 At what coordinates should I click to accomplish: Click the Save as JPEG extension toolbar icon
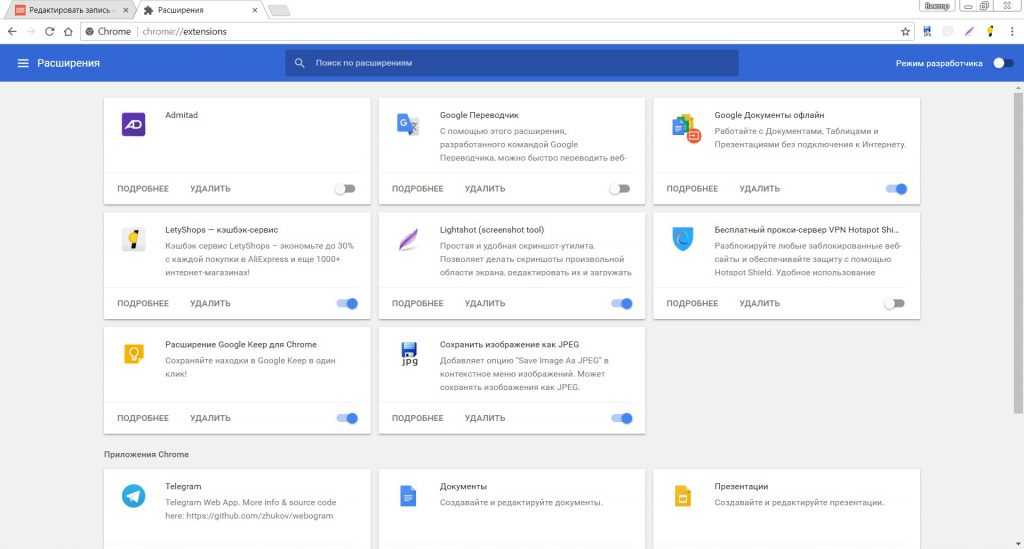928,31
